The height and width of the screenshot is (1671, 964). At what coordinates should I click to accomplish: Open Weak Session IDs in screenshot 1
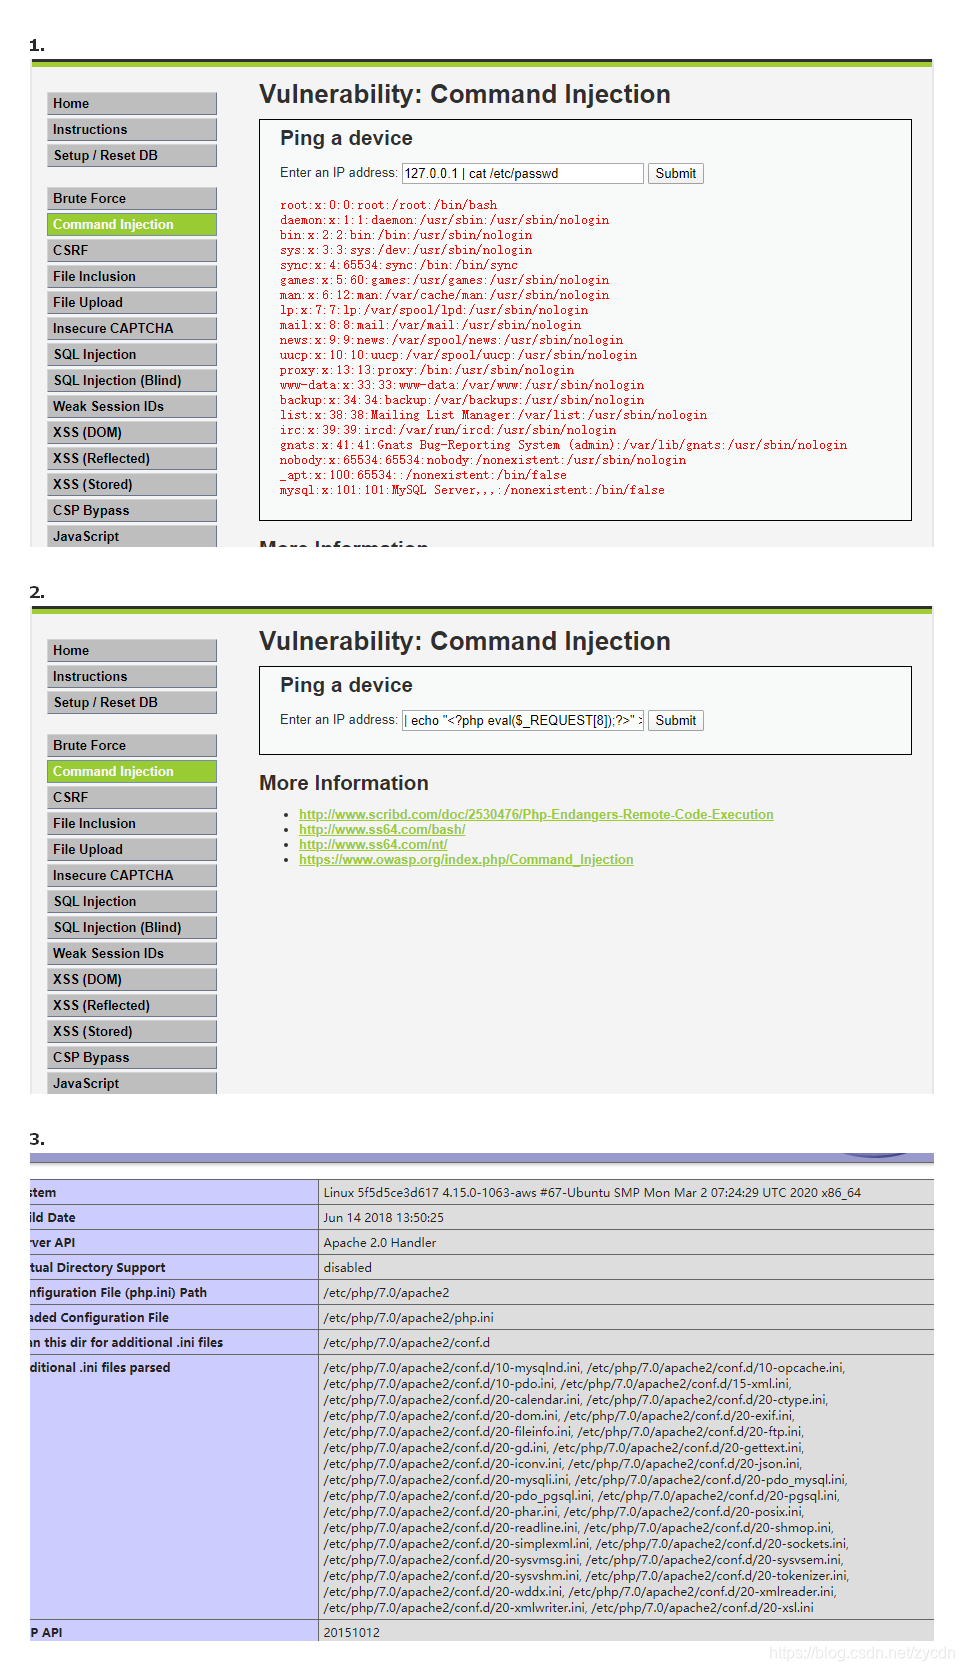pos(131,406)
